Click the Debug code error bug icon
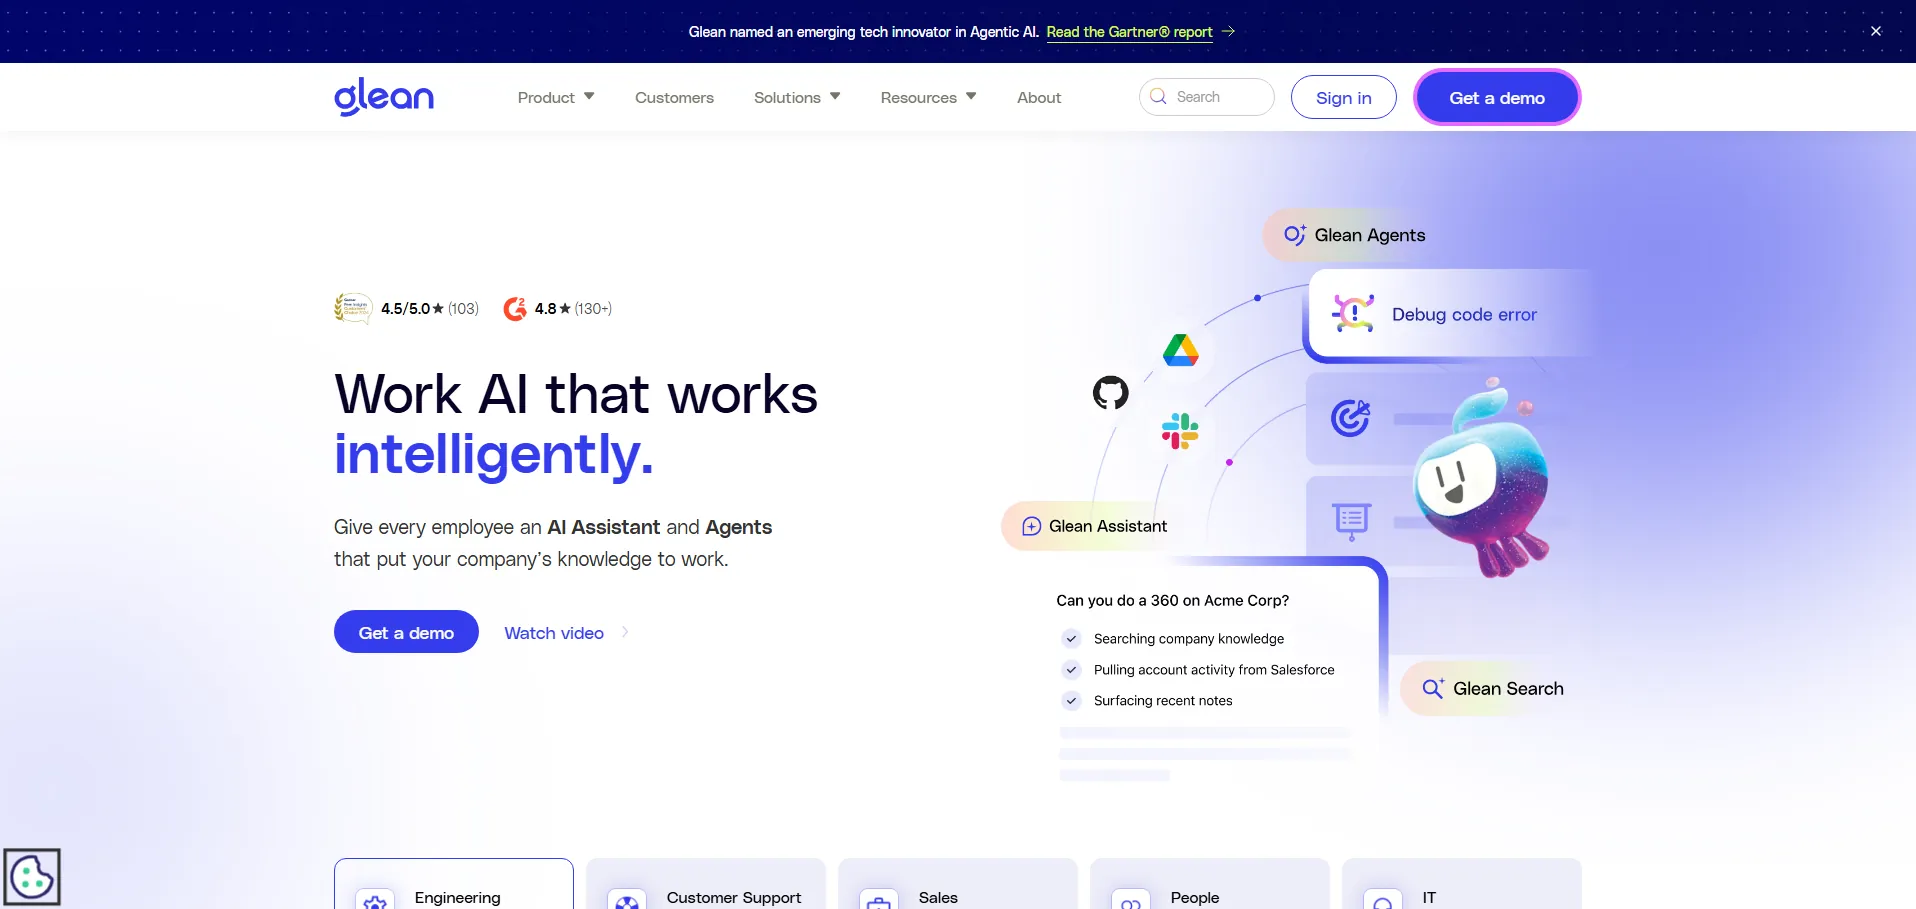This screenshot has width=1916, height=909. coord(1353,314)
